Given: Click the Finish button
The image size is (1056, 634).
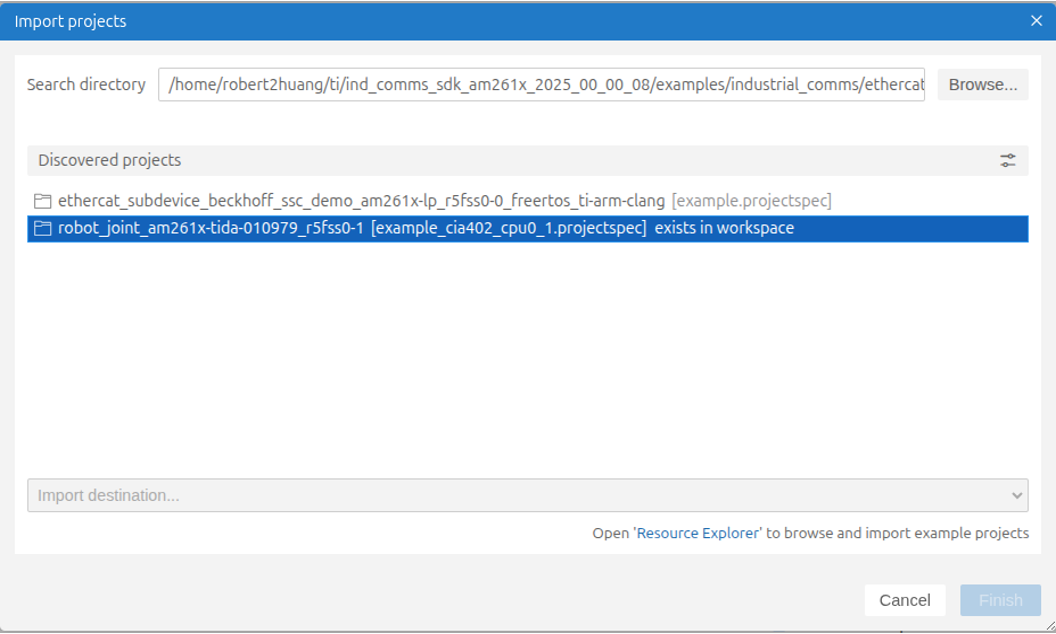Looking at the screenshot, I should pyautogui.click(x=1000, y=600).
